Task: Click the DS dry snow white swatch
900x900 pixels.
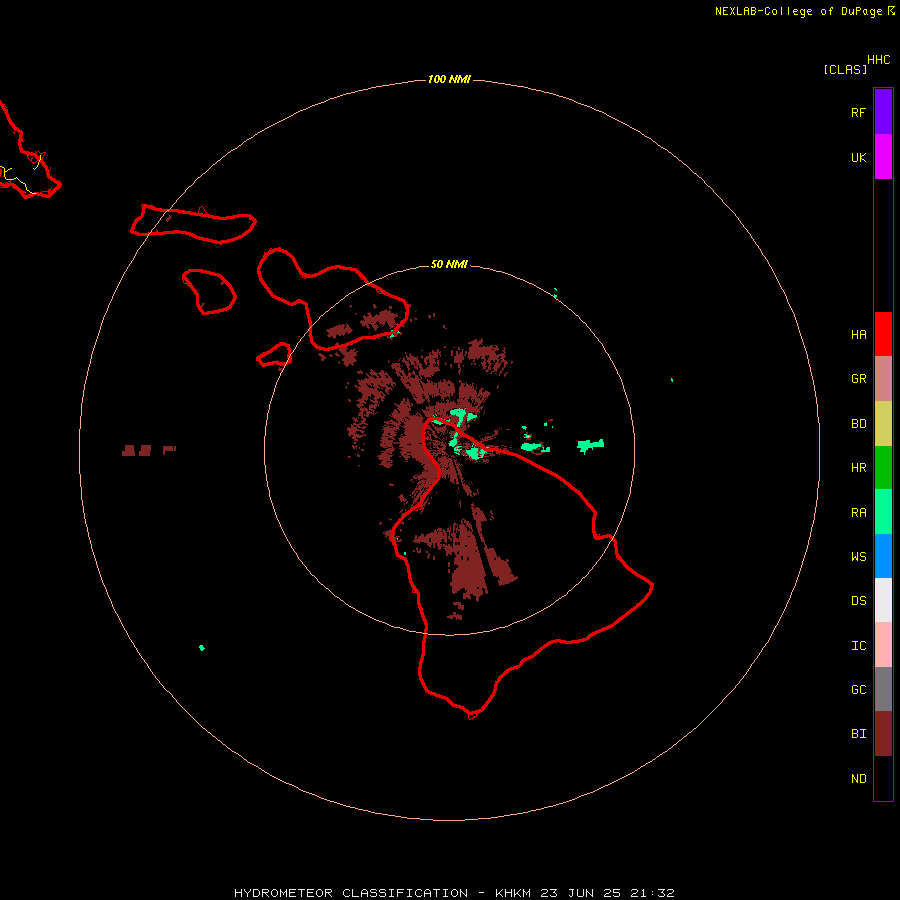Action: tap(883, 600)
